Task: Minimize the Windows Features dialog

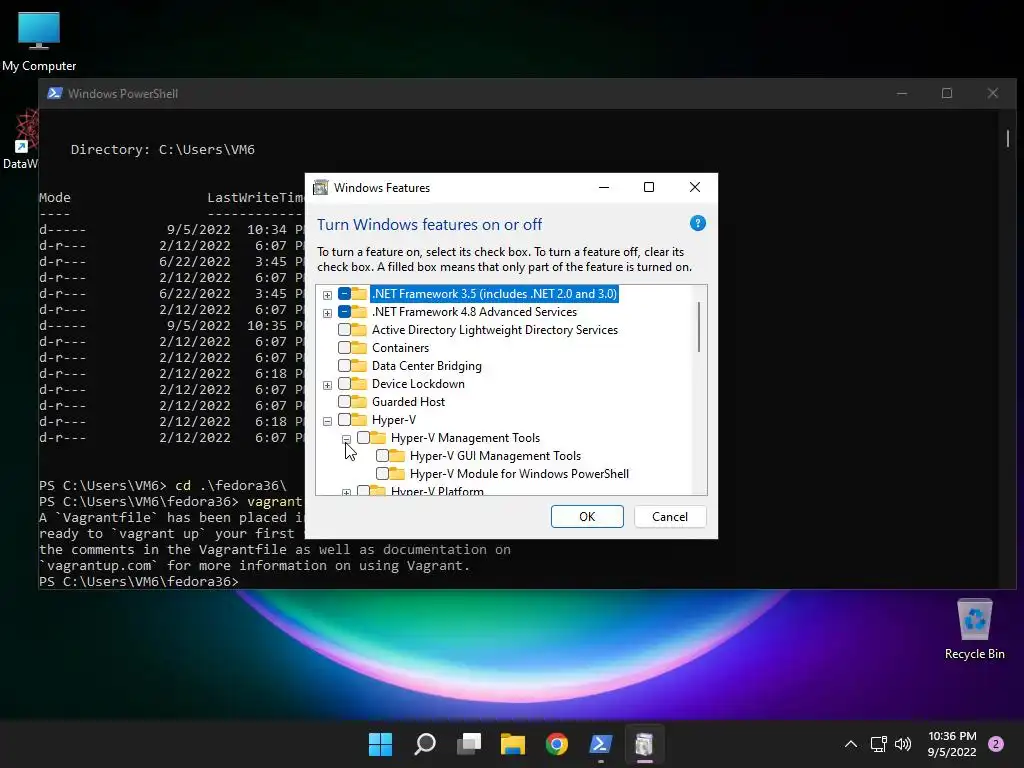Action: click(604, 187)
